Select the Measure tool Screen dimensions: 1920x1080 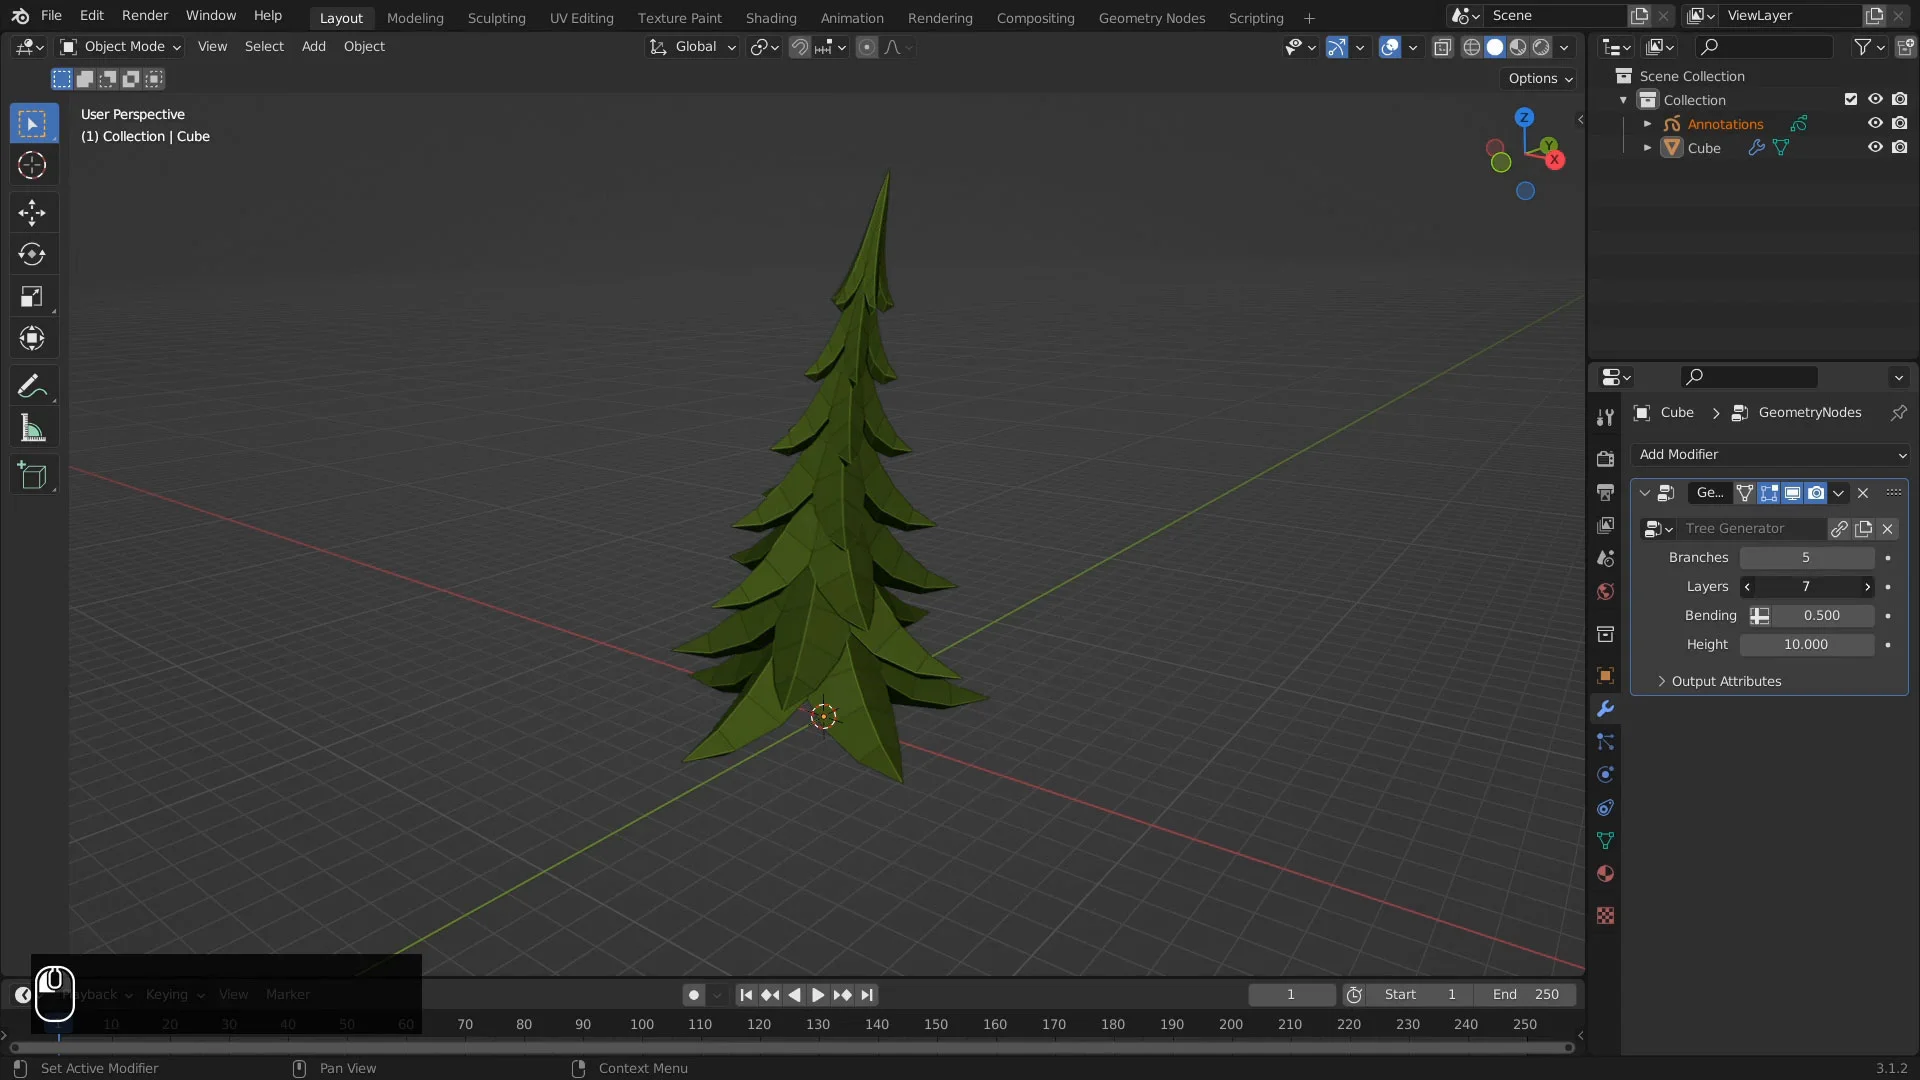(x=32, y=428)
